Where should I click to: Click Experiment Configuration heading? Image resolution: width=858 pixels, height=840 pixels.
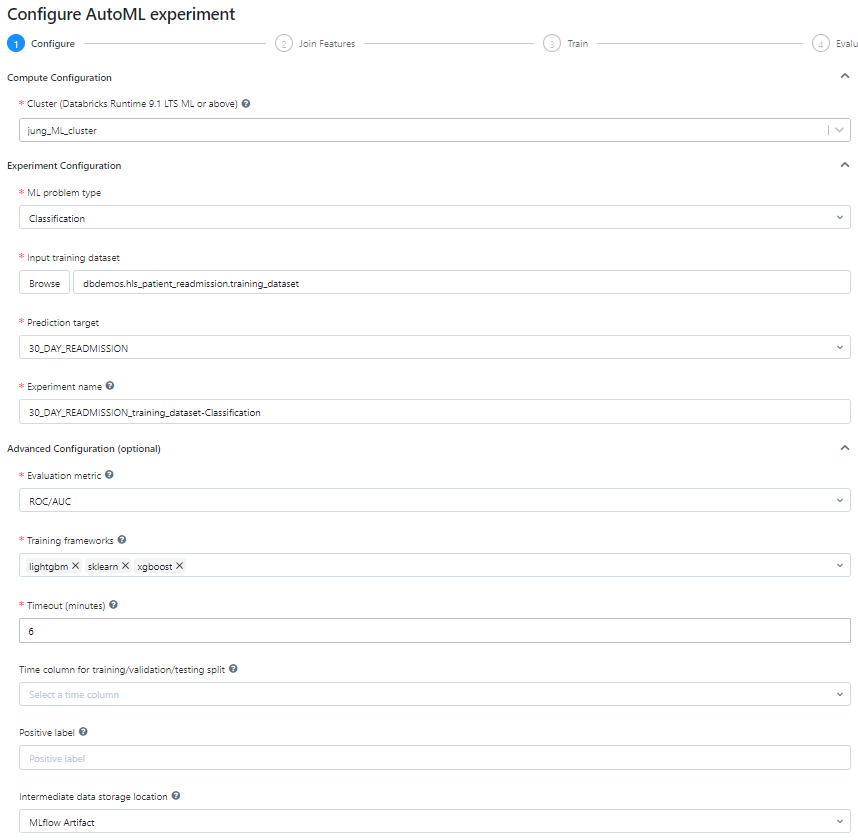coord(64,166)
